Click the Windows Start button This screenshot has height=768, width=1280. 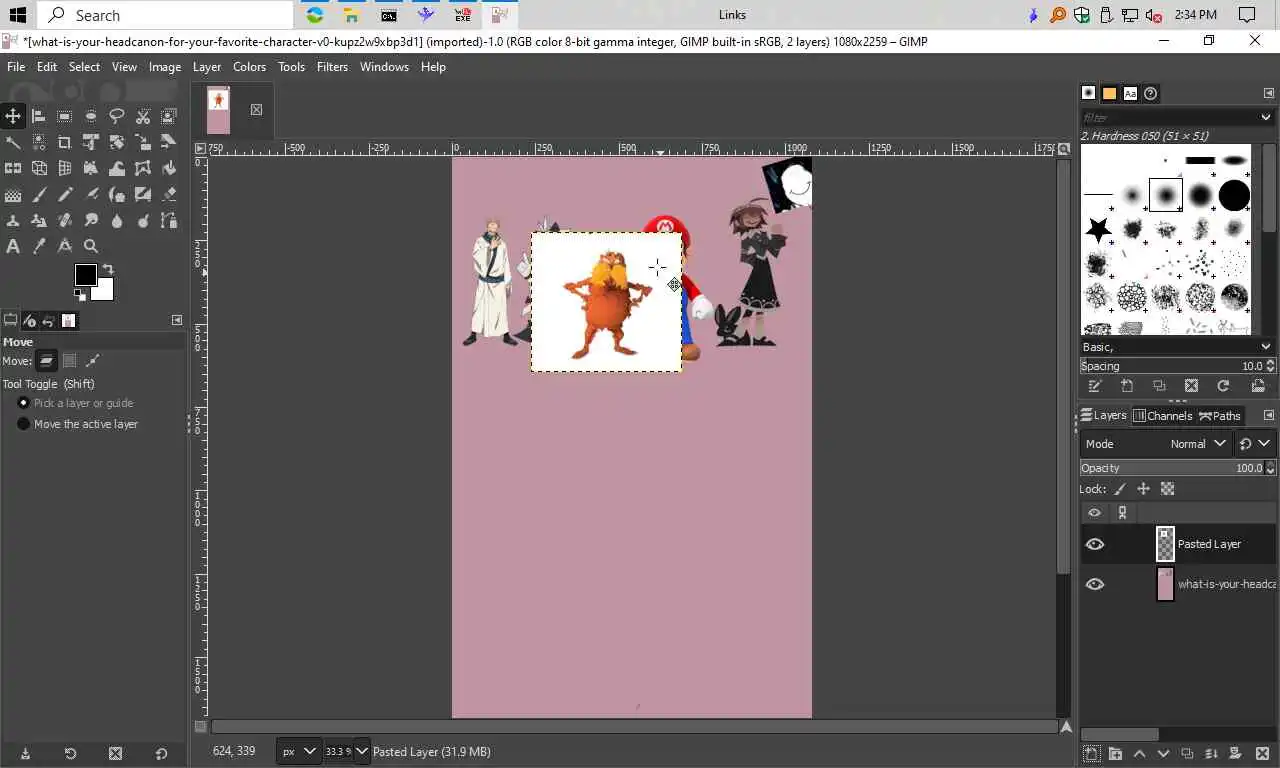18,15
